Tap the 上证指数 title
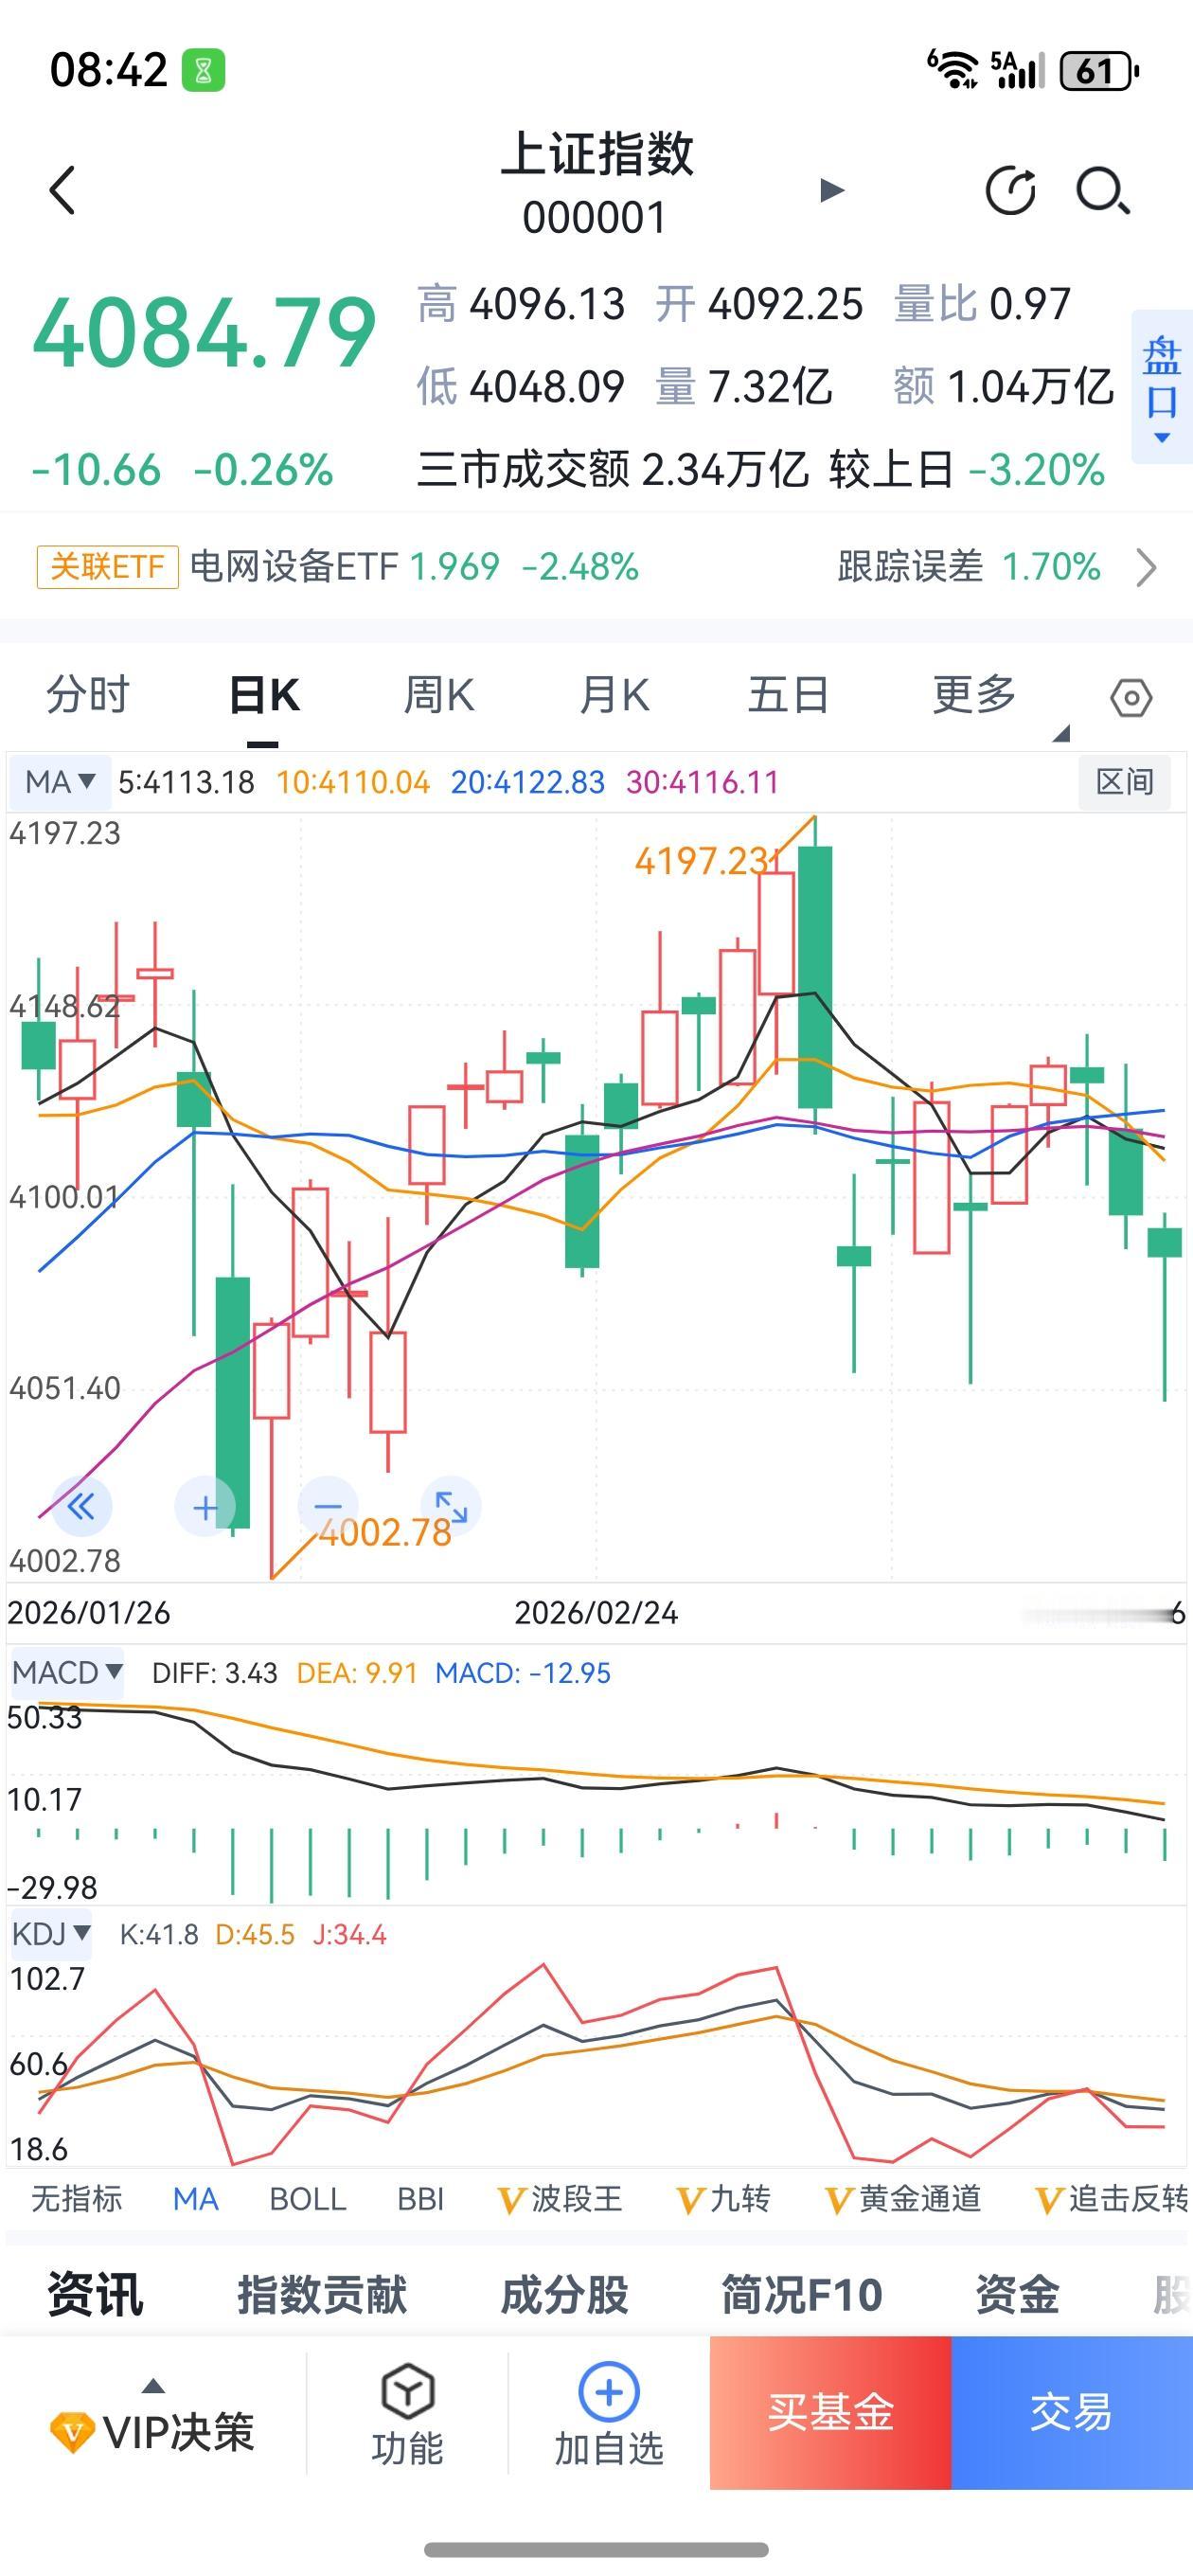This screenshot has width=1193, height=2576. click(597, 154)
